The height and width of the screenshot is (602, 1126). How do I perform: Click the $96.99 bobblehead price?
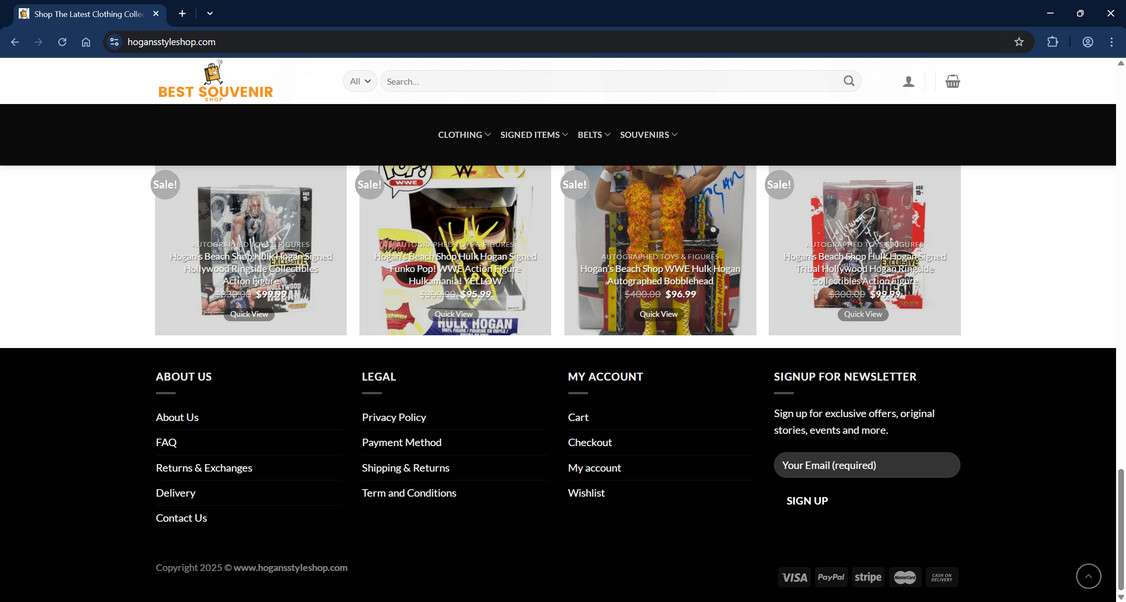[x=681, y=294]
